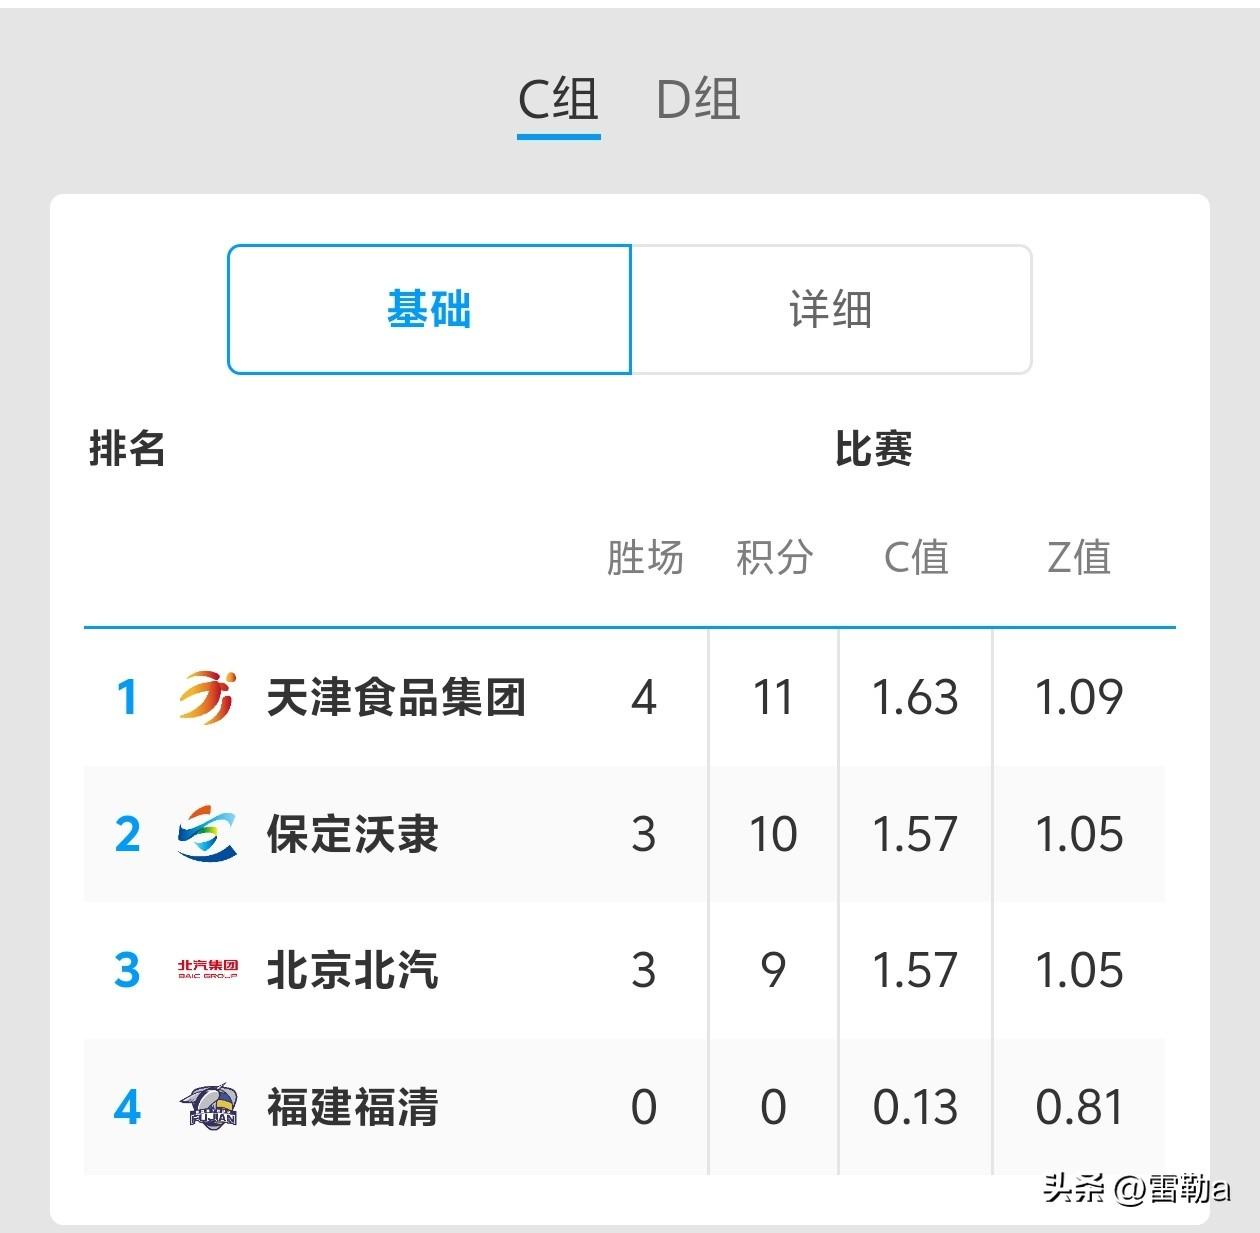Click the 头条 @雷勒a watermark
The height and width of the screenshot is (1233, 1260).
1136,1188
